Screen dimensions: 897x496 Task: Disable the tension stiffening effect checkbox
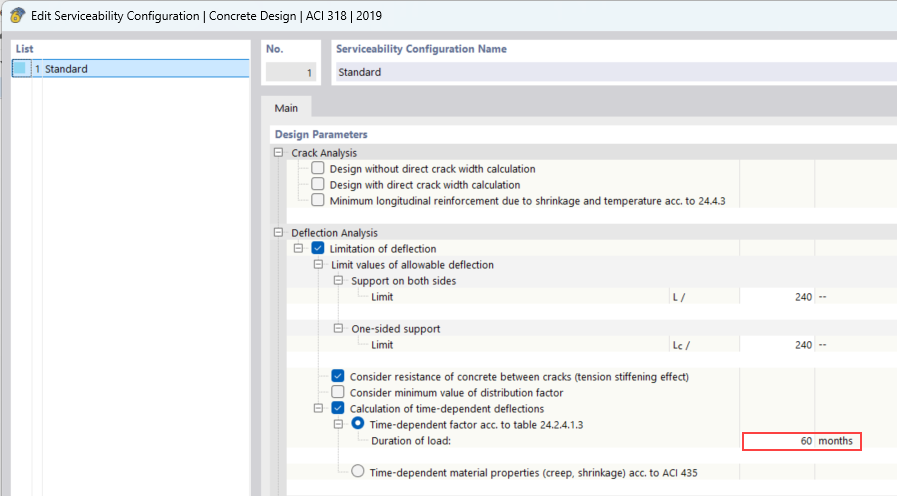[x=338, y=377]
